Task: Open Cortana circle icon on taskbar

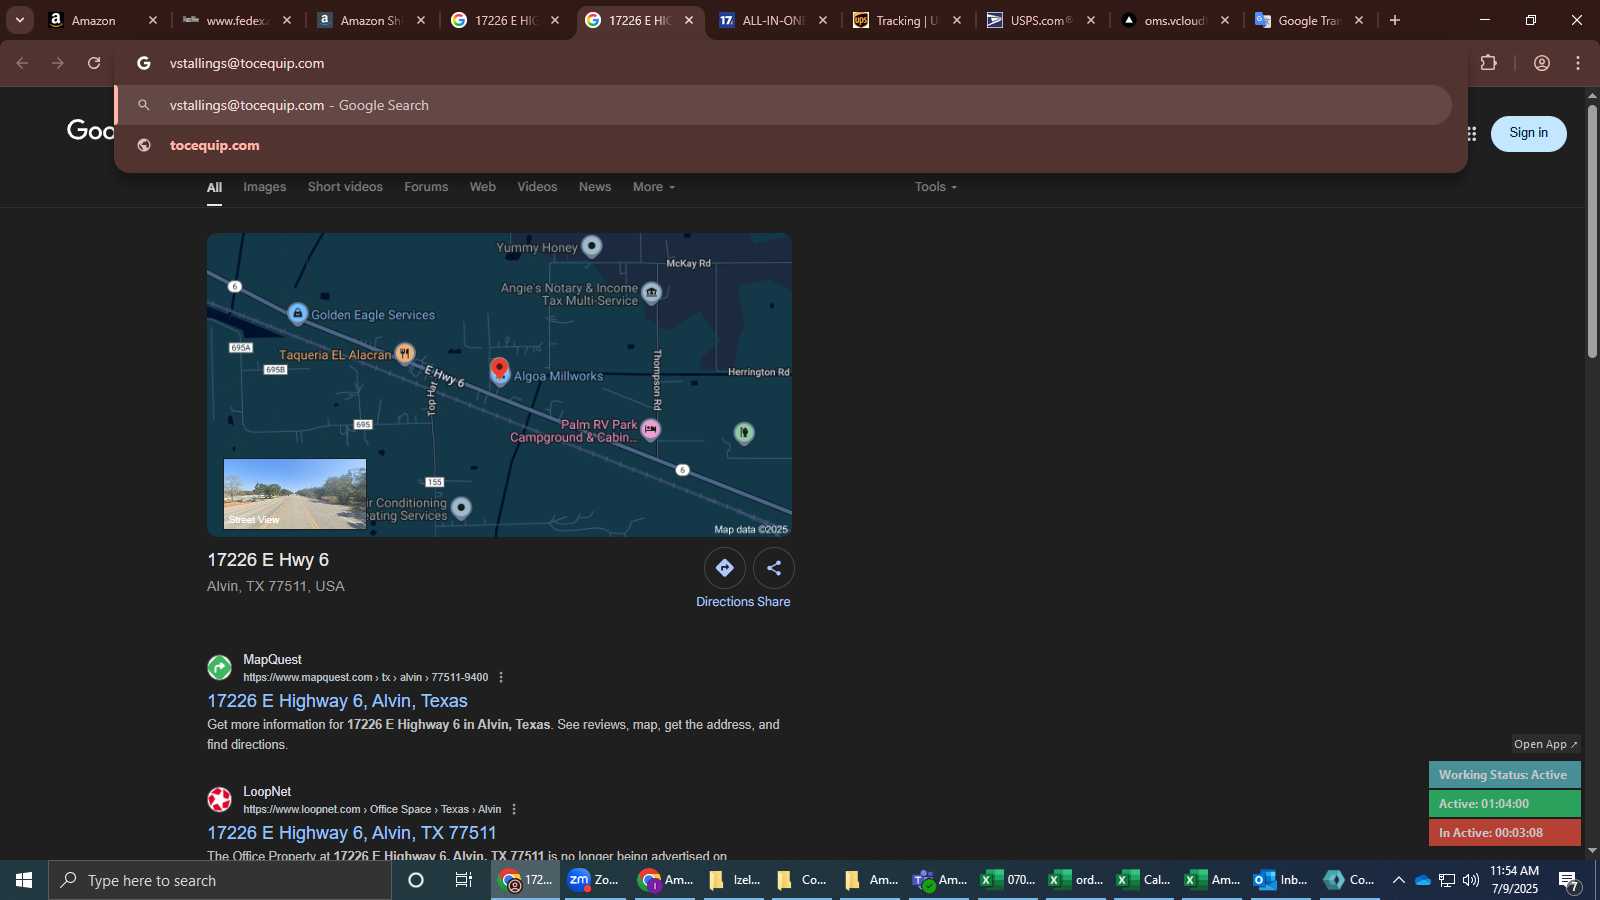Action: (x=416, y=880)
